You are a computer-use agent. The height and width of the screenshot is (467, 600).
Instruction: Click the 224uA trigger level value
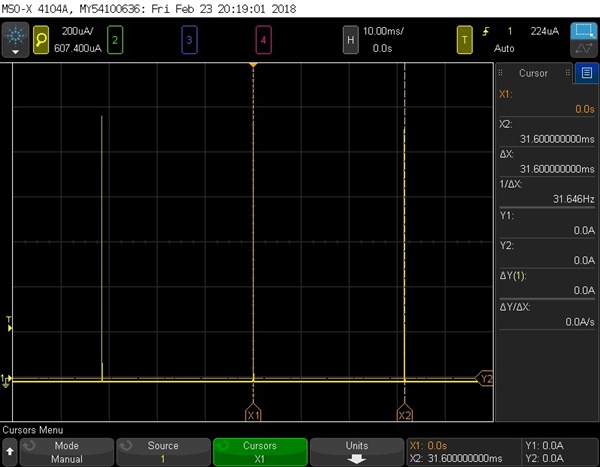click(545, 31)
